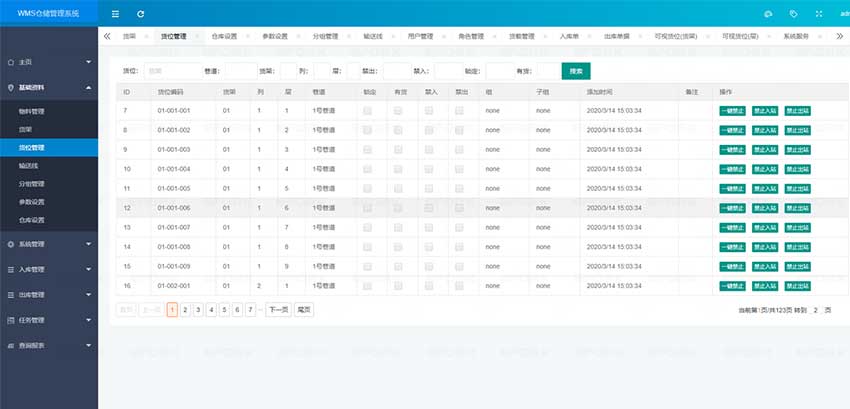Click the 货位 search input field

coord(172,71)
